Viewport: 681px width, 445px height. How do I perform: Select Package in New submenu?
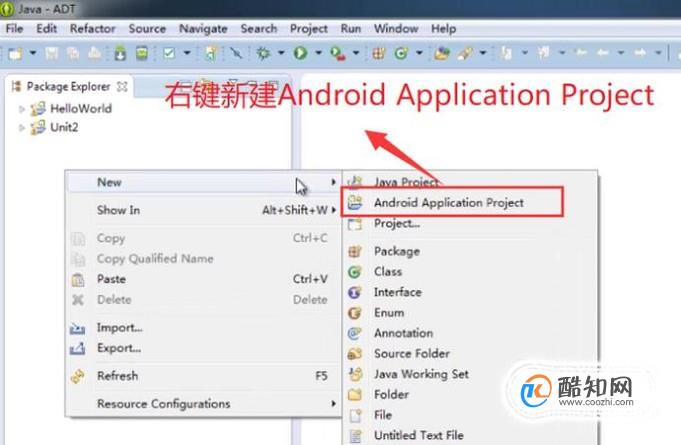point(470,251)
